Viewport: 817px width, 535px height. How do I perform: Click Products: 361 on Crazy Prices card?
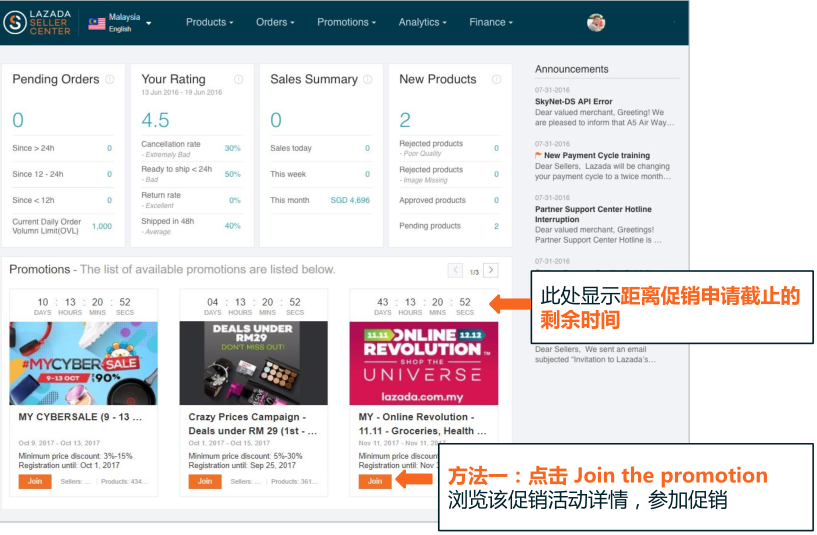pos(294,481)
